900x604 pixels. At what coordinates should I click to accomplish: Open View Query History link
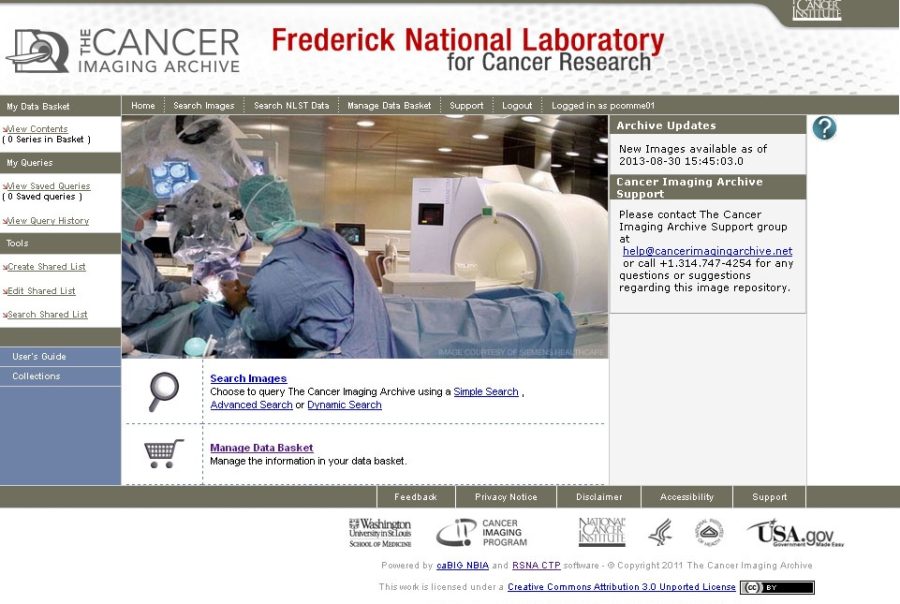(46, 221)
